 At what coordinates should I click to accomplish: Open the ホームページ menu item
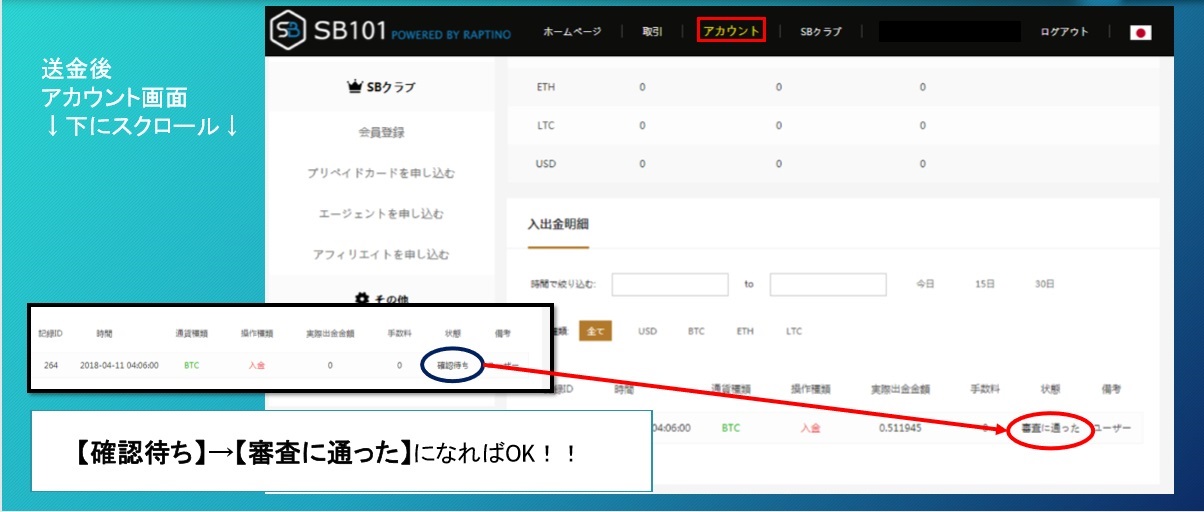tap(572, 32)
